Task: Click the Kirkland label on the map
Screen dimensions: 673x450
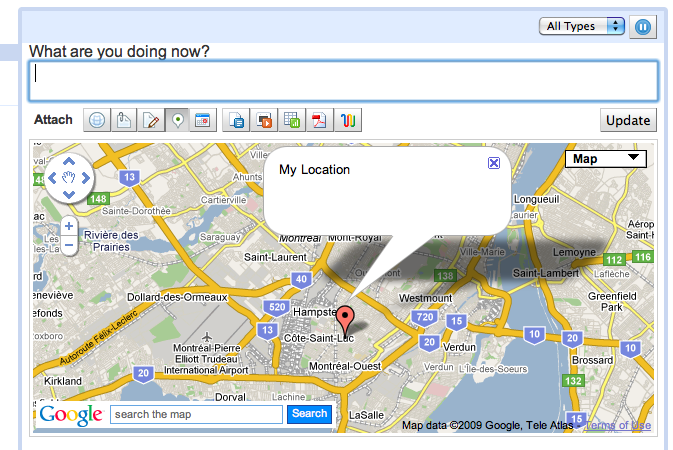Action: point(63,381)
